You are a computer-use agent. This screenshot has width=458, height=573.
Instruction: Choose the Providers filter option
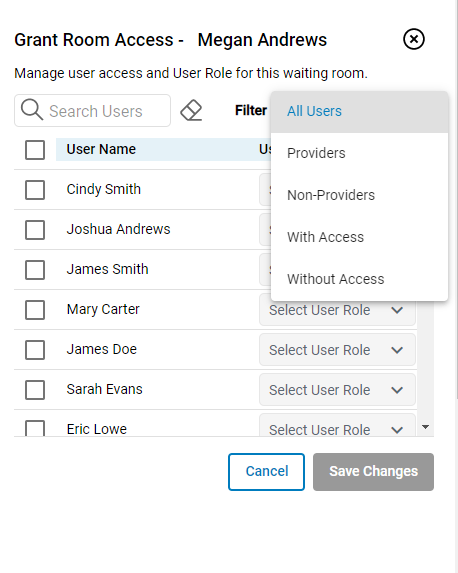(359, 153)
